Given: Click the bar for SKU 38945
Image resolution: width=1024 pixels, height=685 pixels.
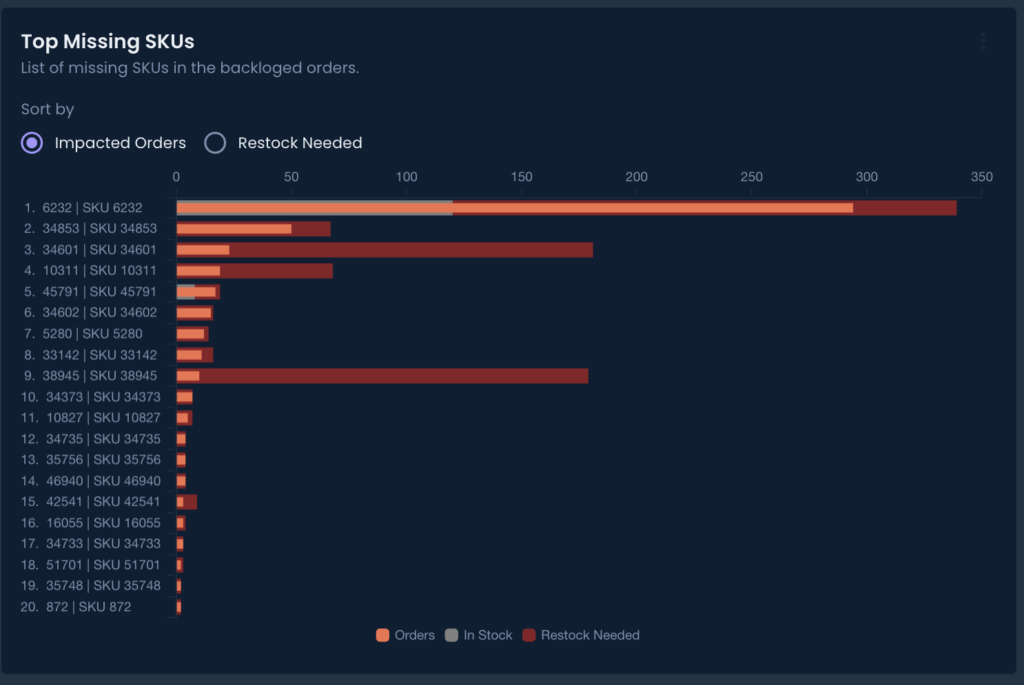Looking at the screenshot, I should point(382,376).
